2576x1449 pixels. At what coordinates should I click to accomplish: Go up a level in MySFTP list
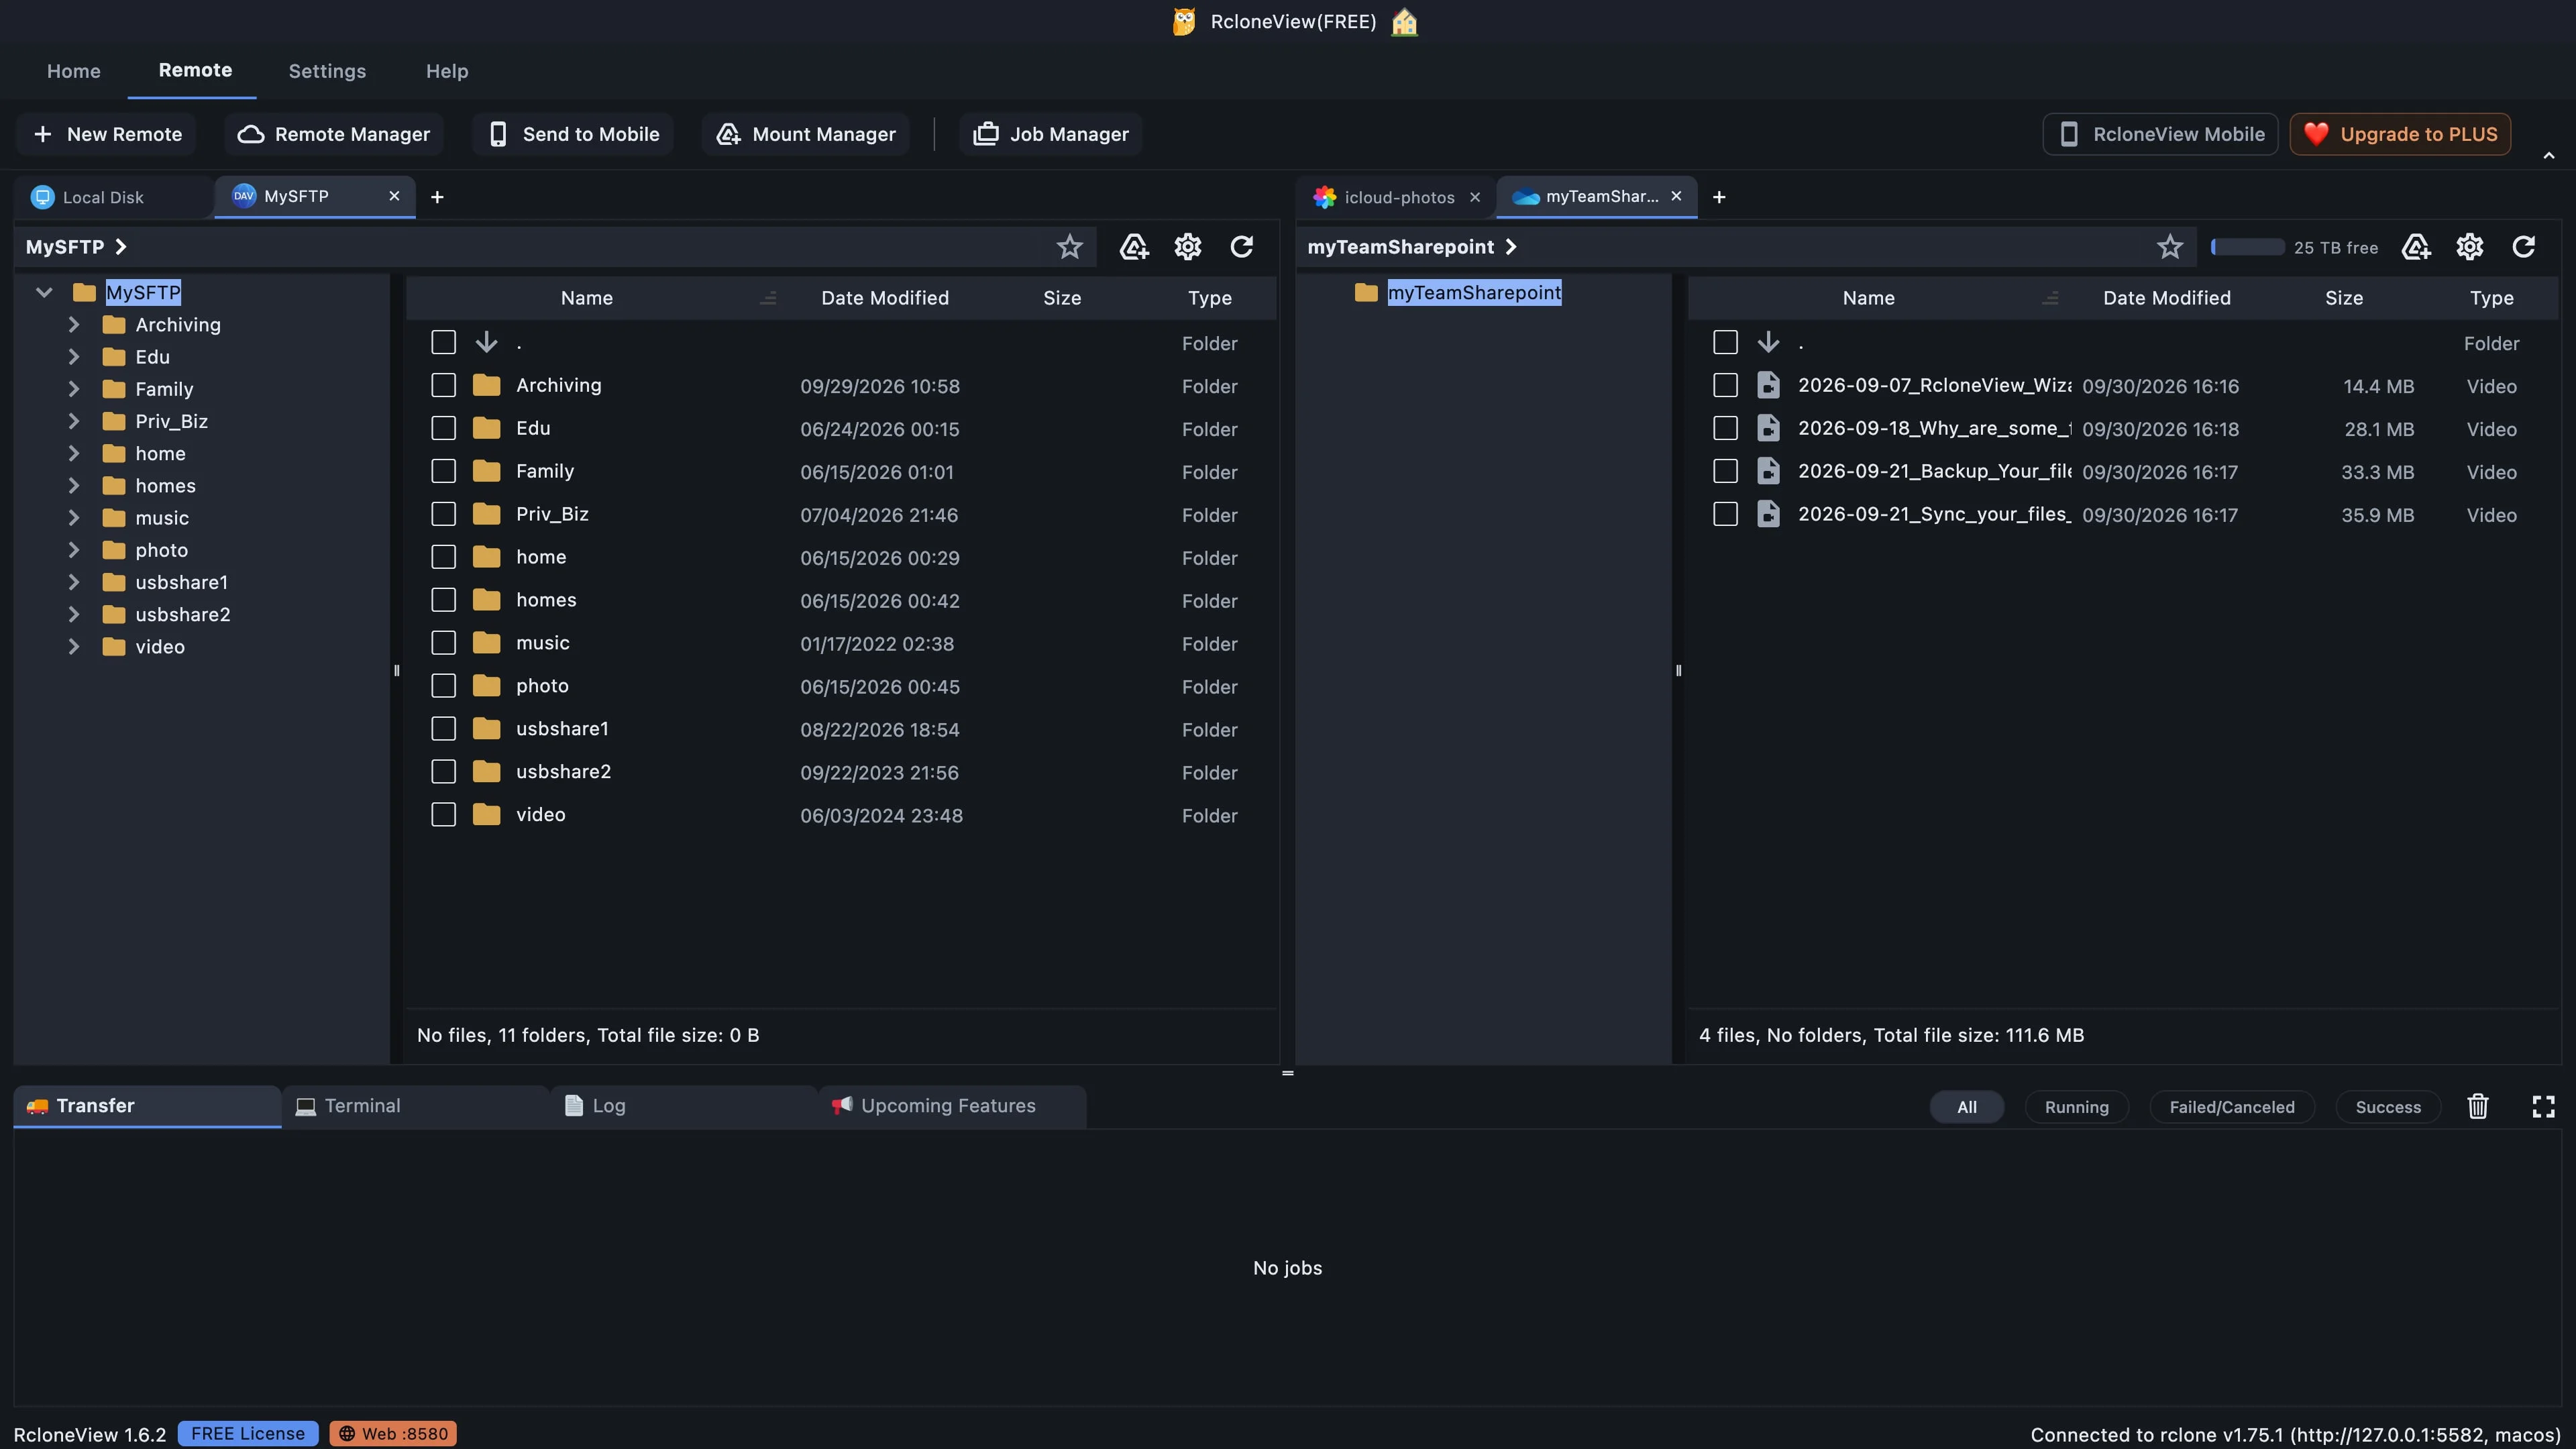[x=486, y=343]
